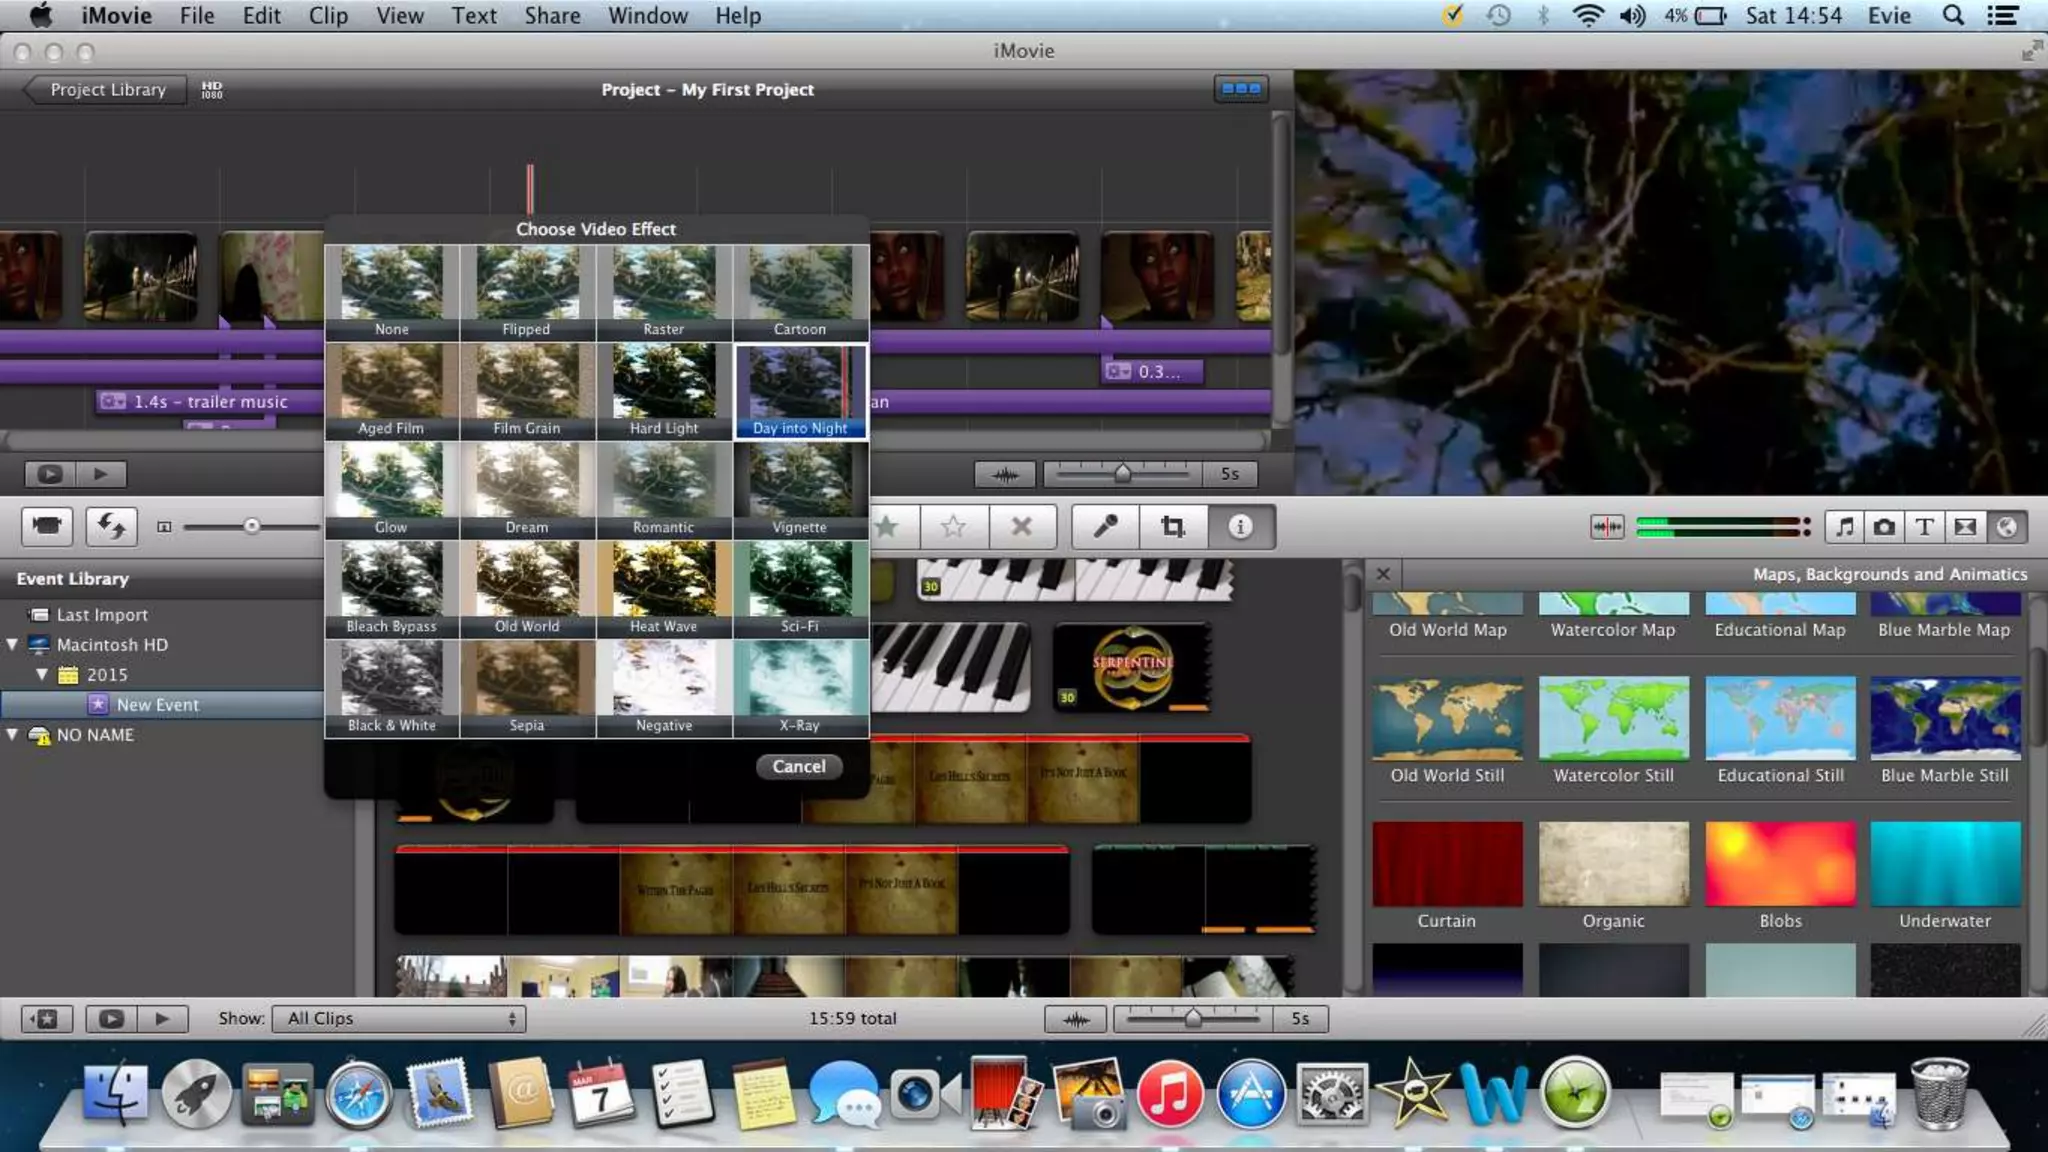Open the Share menu
Screen dimensions: 2048x1152
pyautogui.click(x=552, y=16)
